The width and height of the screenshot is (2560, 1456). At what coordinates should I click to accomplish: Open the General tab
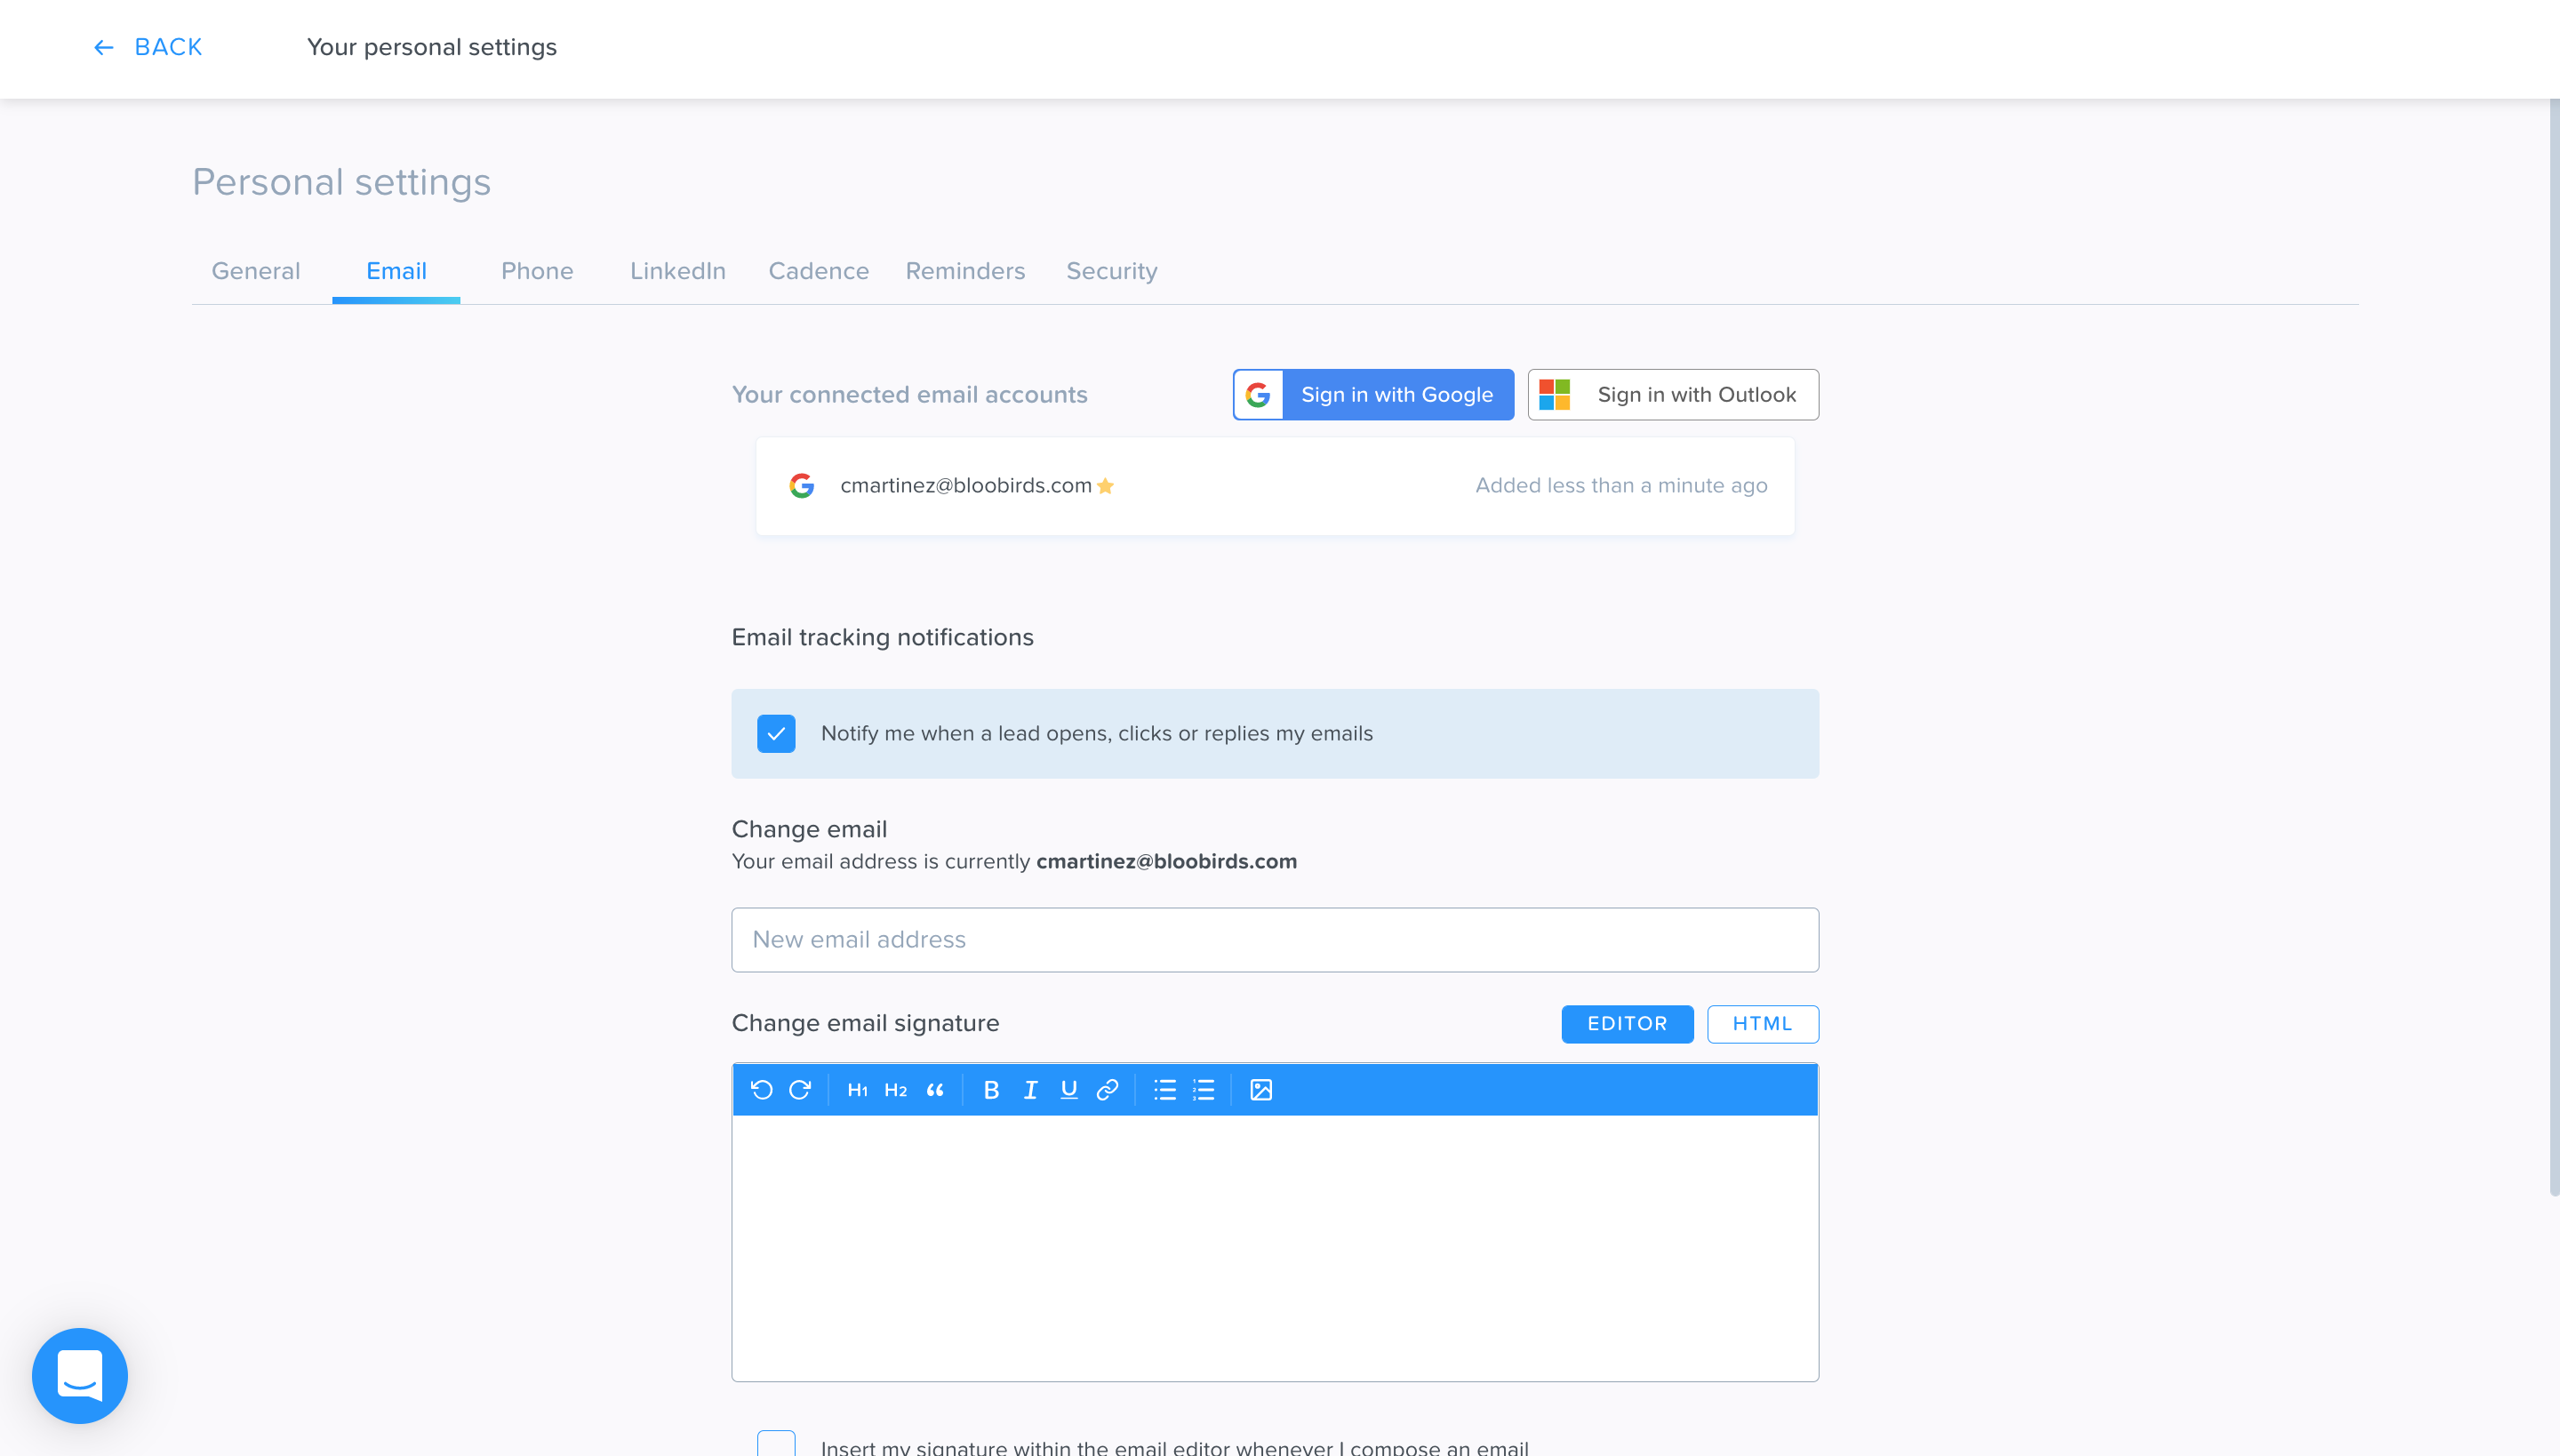256,271
